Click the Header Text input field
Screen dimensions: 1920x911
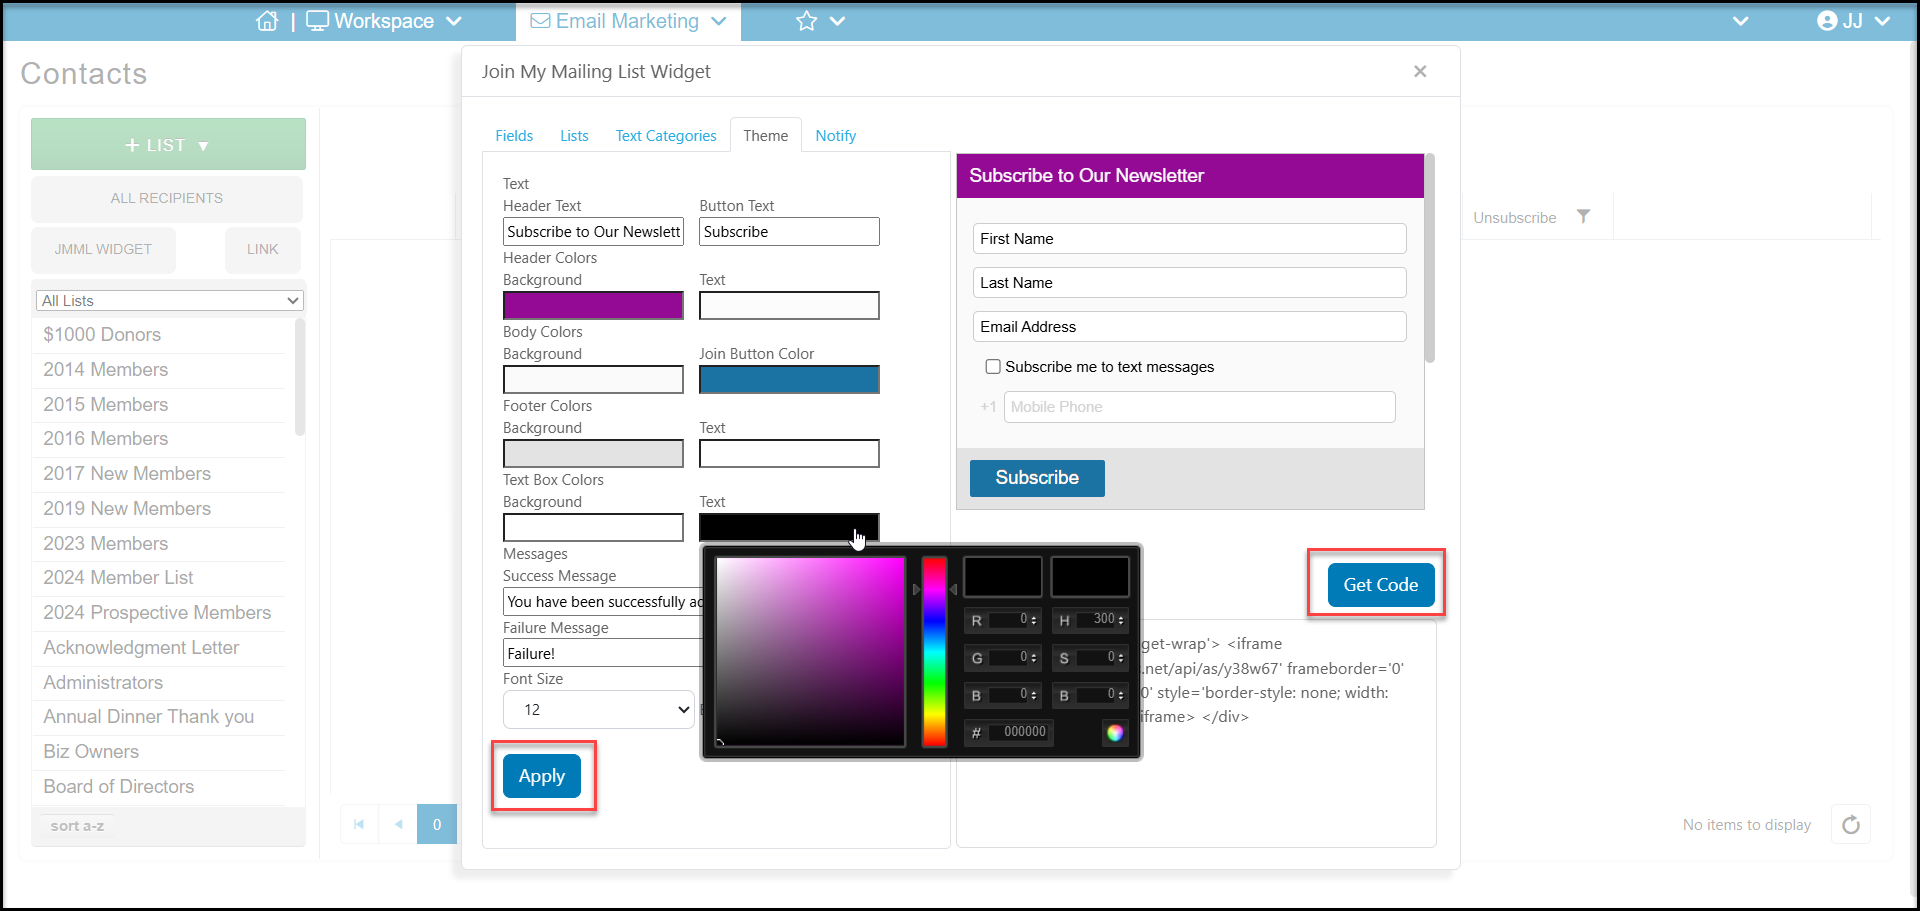click(593, 231)
